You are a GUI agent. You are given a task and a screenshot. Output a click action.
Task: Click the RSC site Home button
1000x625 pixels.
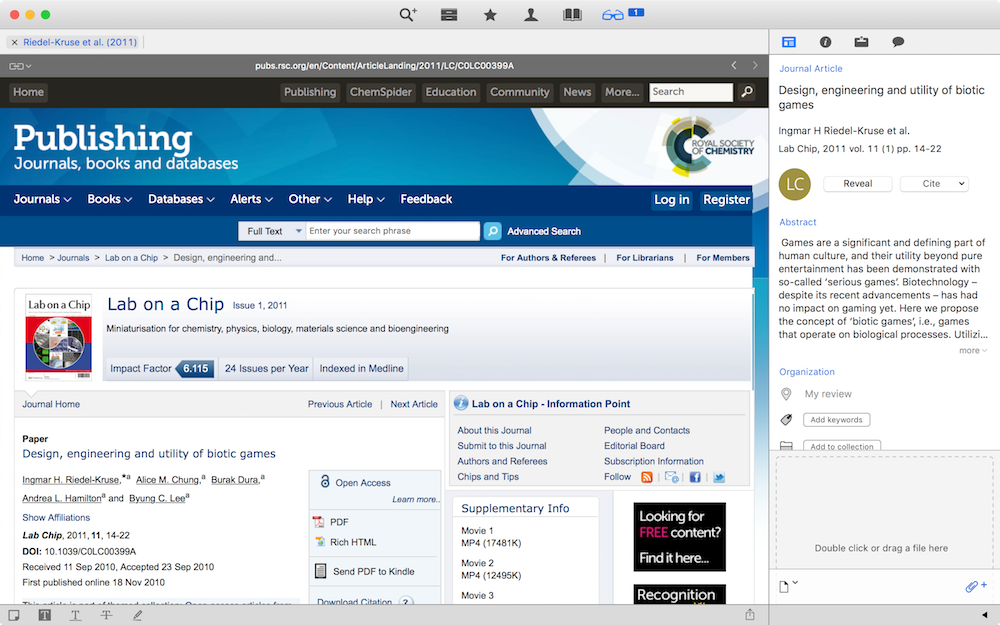click(x=29, y=92)
